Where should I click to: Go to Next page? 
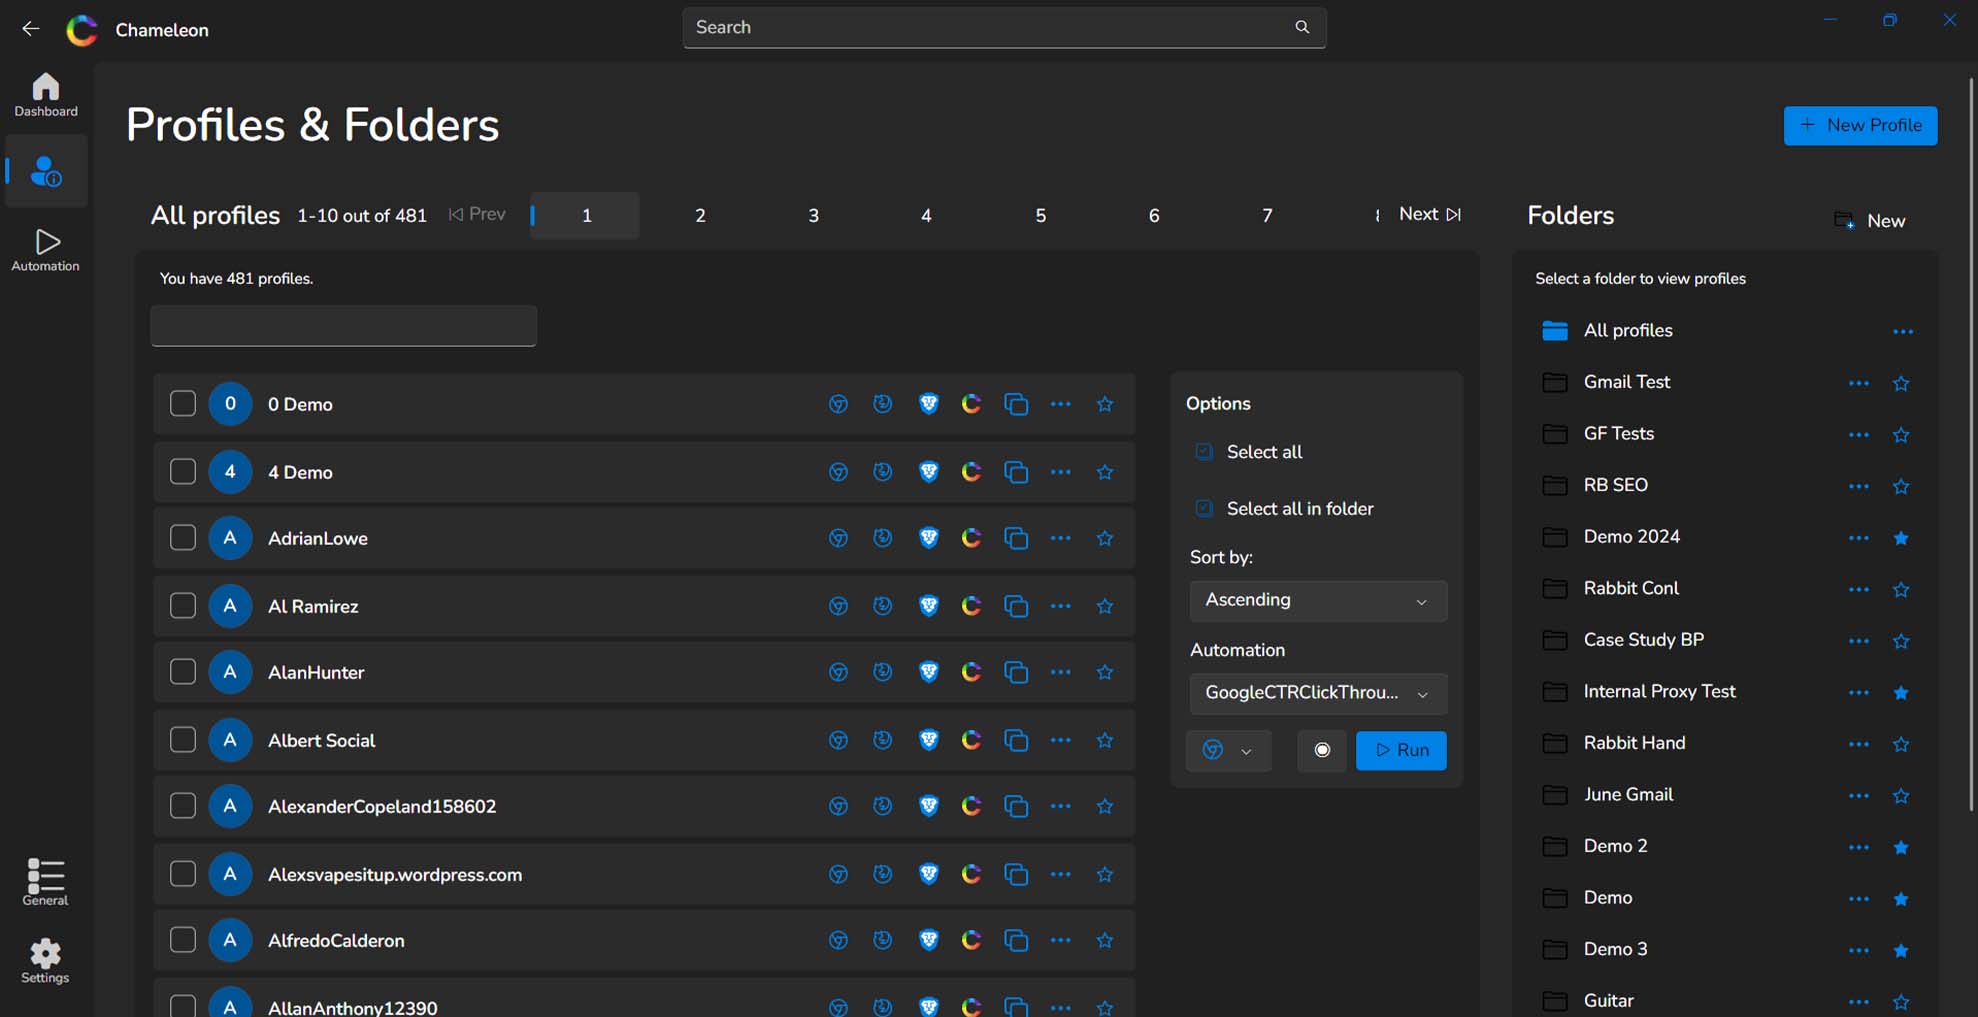[1430, 214]
